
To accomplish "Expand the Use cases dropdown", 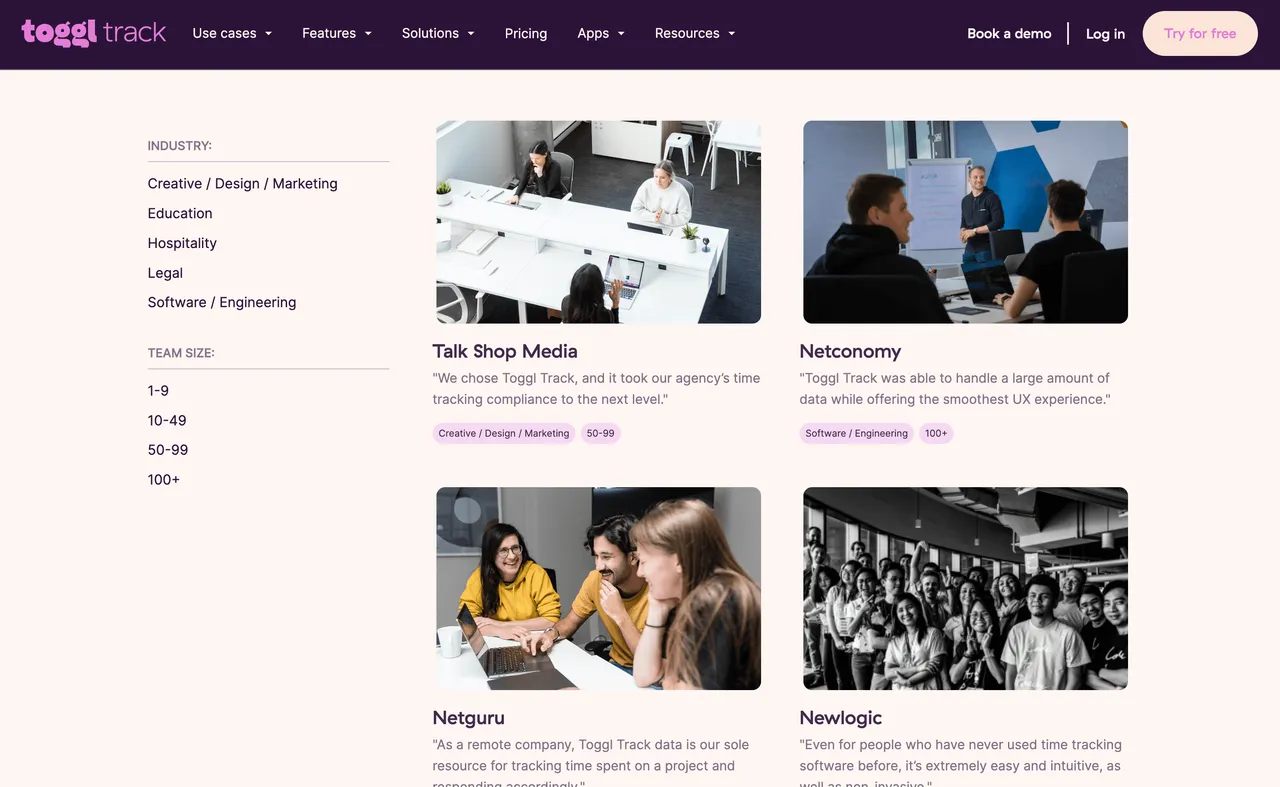I will tap(232, 33).
